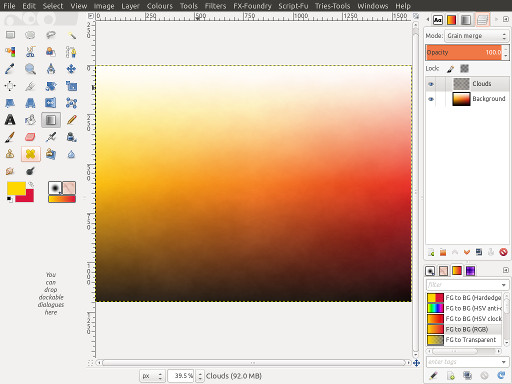
Task: Choose the Airbrush tool
Action: tap(51, 137)
